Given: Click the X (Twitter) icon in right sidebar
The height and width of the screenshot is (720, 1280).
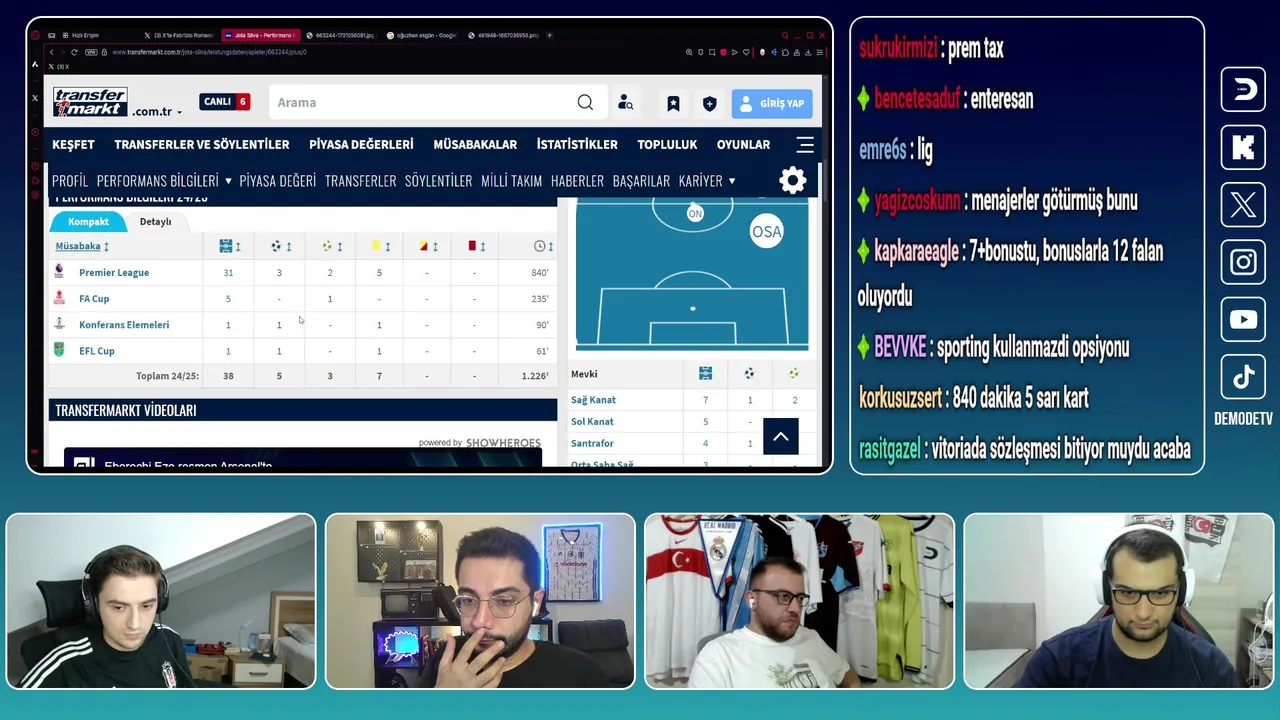Looking at the screenshot, I should [1243, 205].
